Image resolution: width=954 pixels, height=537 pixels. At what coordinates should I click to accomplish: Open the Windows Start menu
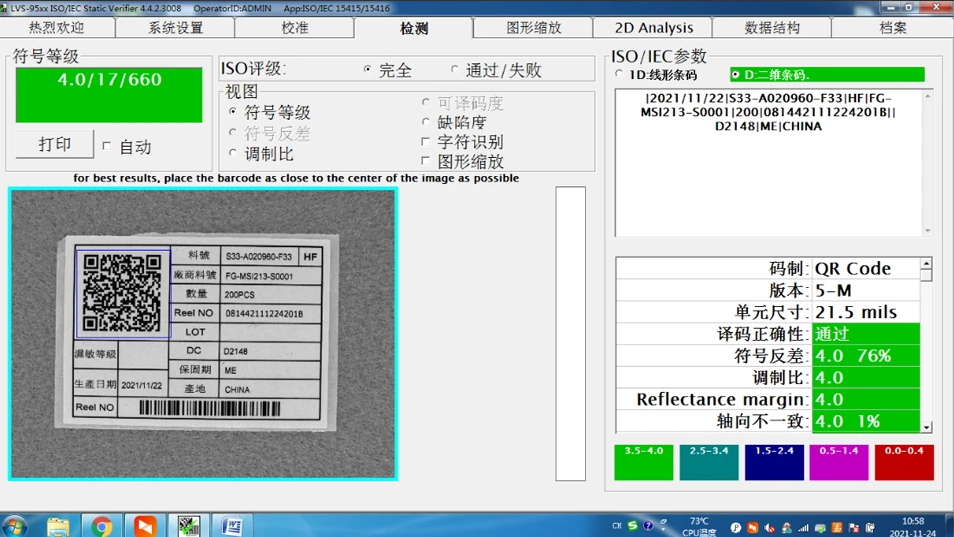point(15,525)
